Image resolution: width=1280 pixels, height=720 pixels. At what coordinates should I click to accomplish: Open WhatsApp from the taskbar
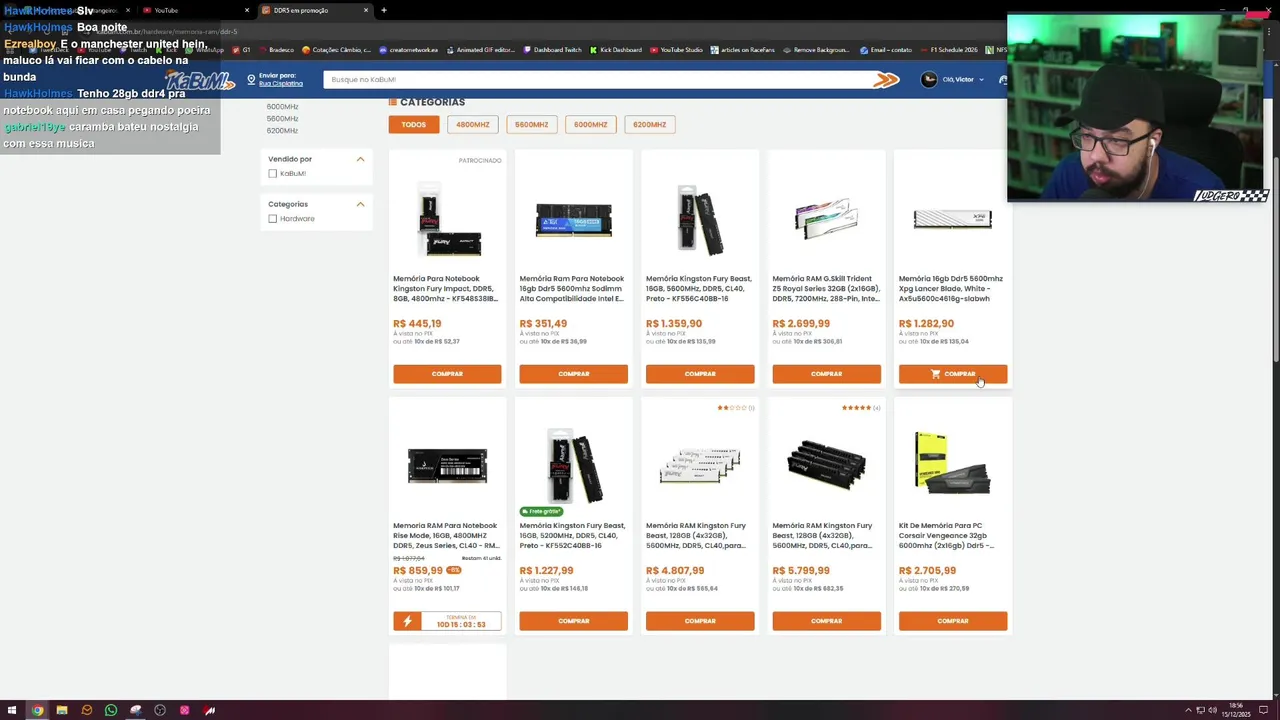point(110,710)
